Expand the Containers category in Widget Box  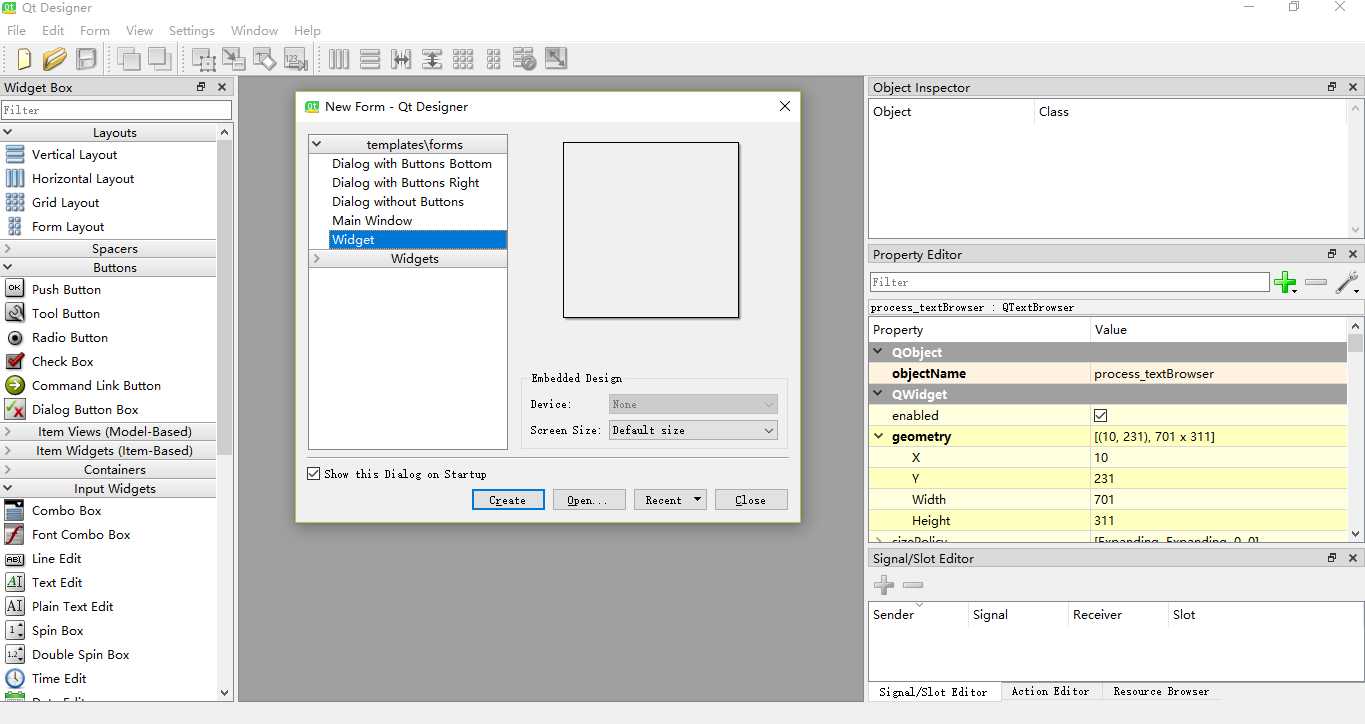tap(8, 469)
